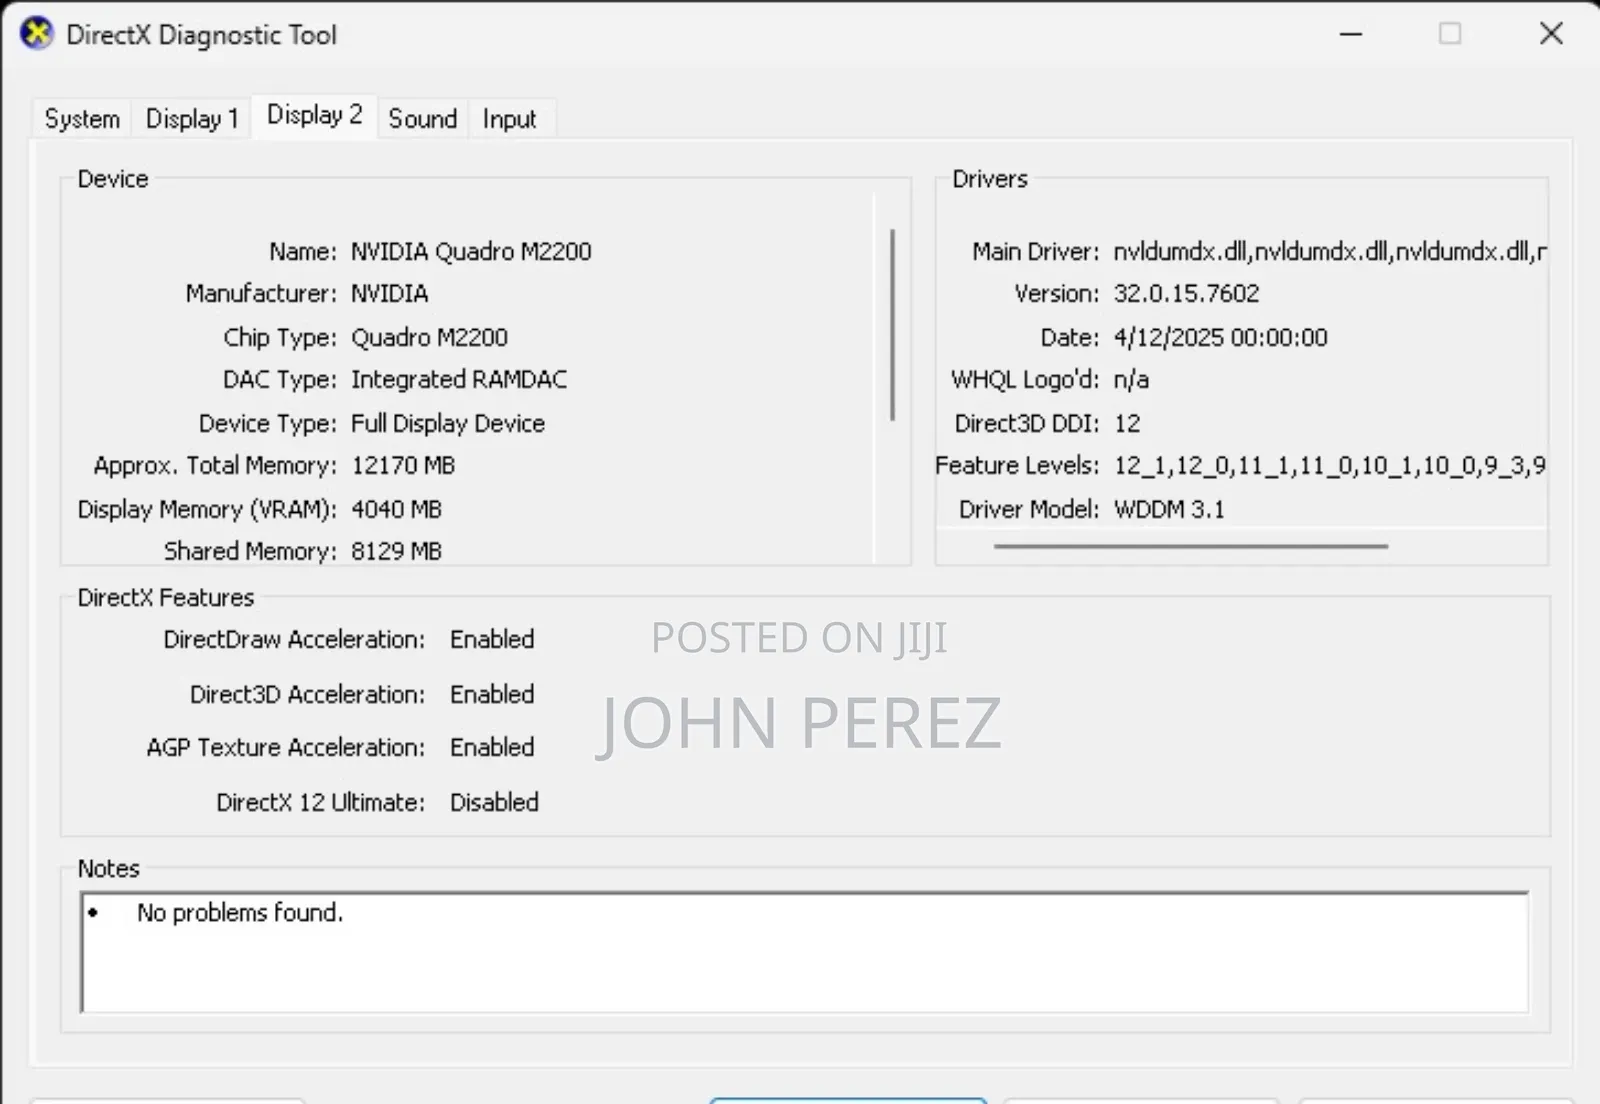Click the Display Memory (VRAM) label
This screenshot has width=1600, height=1104.
[x=207, y=510]
